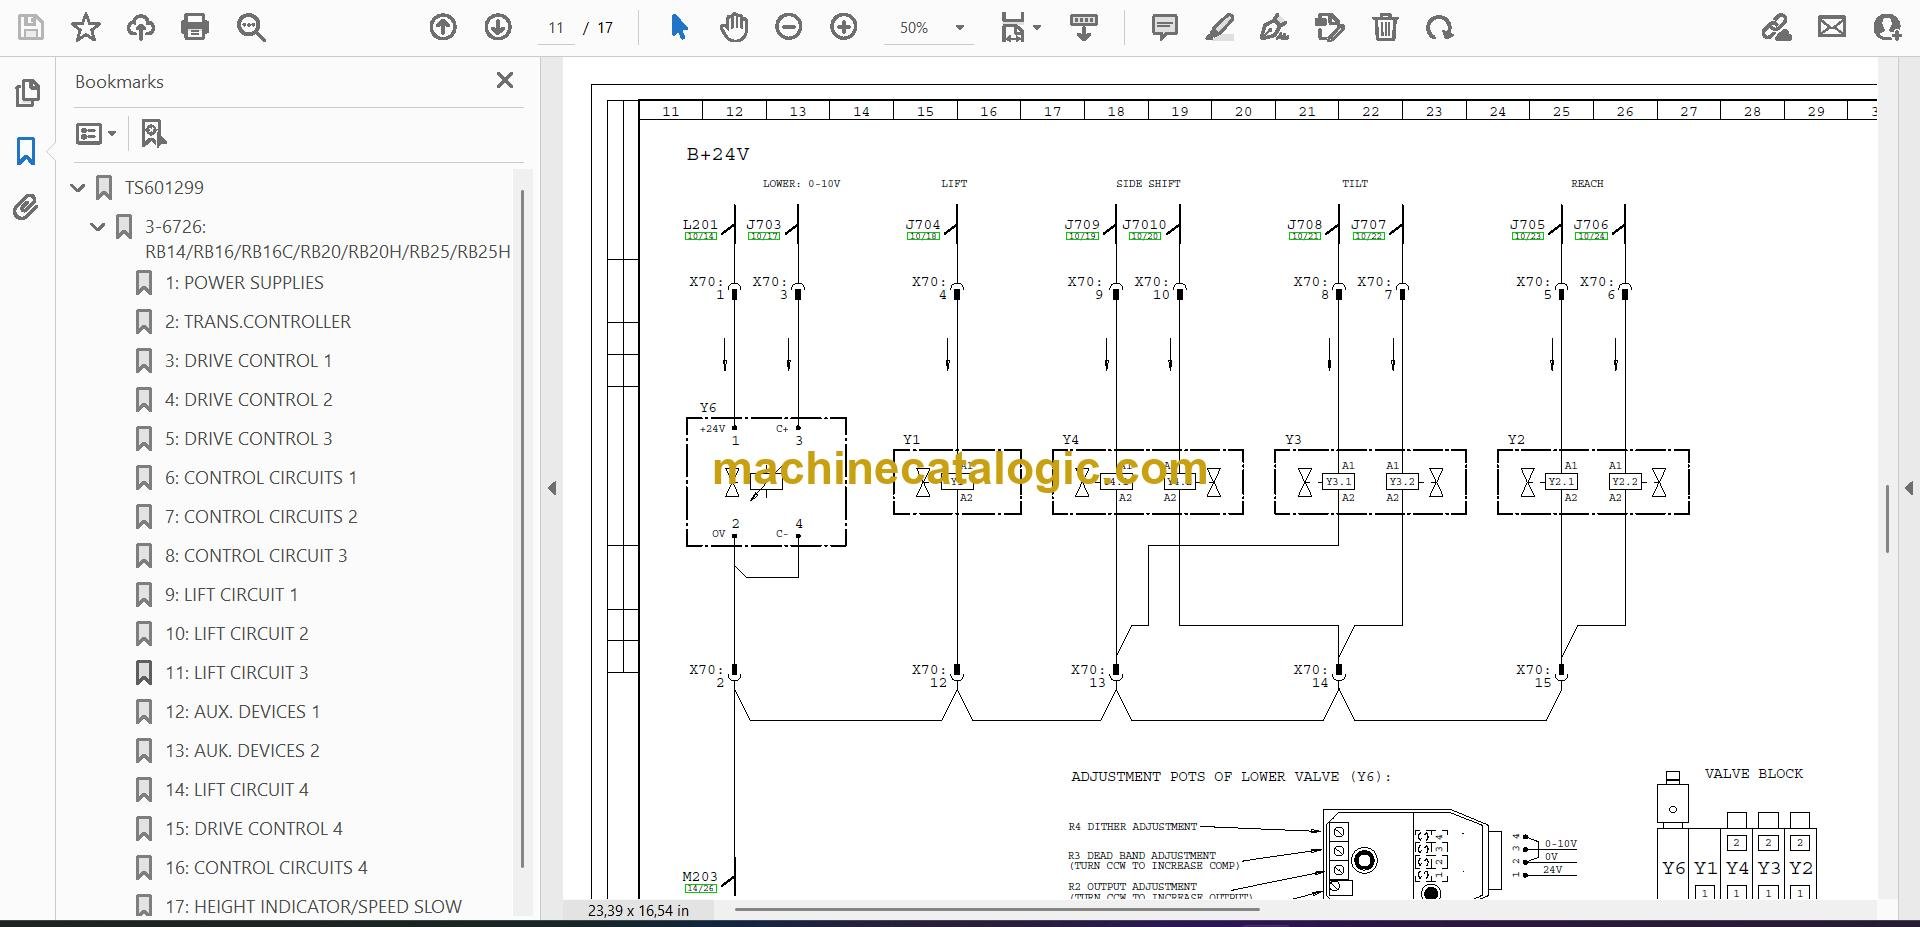This screenshot has height=927, width=1920.
Task: Upload the file to cloud storage
Action: click(140, 27)
